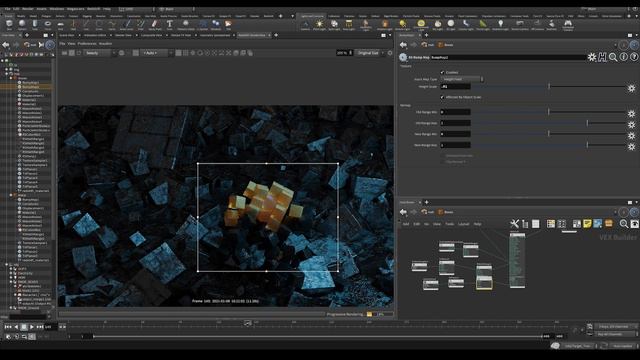This screenshot has width=640, height=360.
Task: Open the Help menu in main menu bar
Action: point(107,9)
